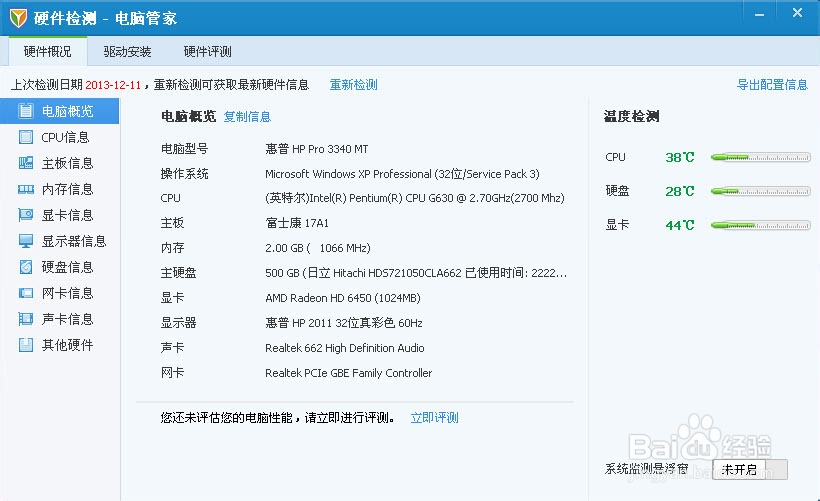
Task: Click the 电脑概览 sidebar icon
Action: (26, 111)
